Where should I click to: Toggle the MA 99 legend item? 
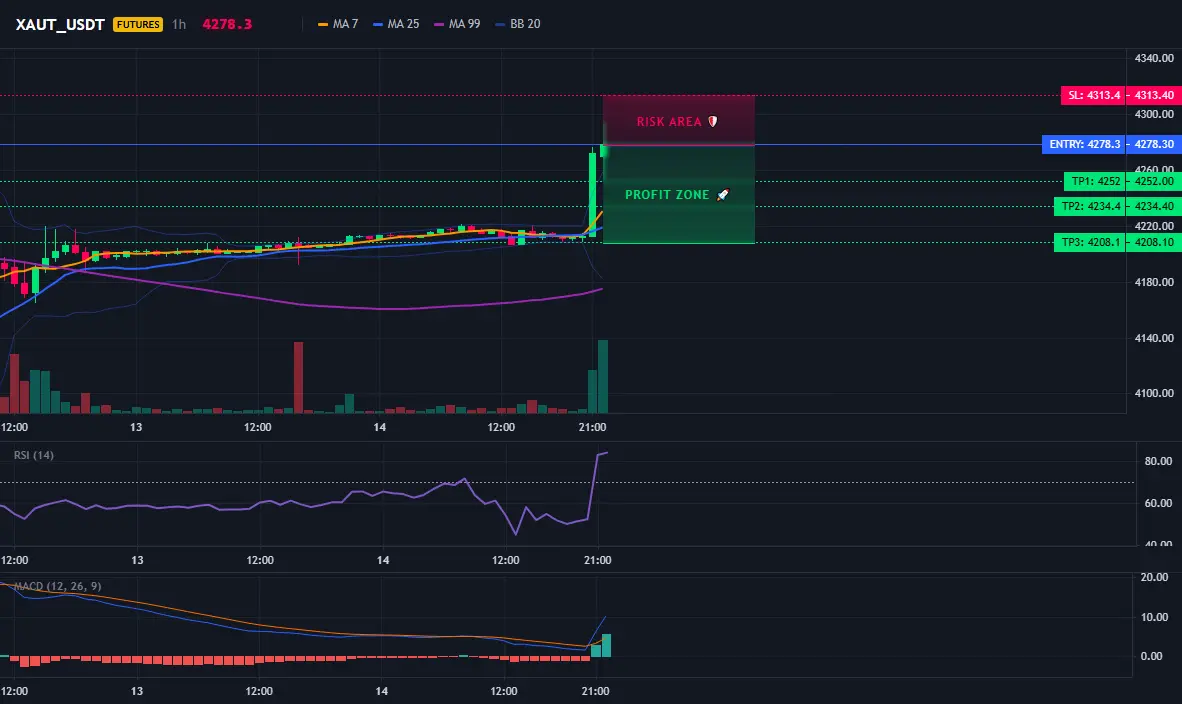(457, 24)
